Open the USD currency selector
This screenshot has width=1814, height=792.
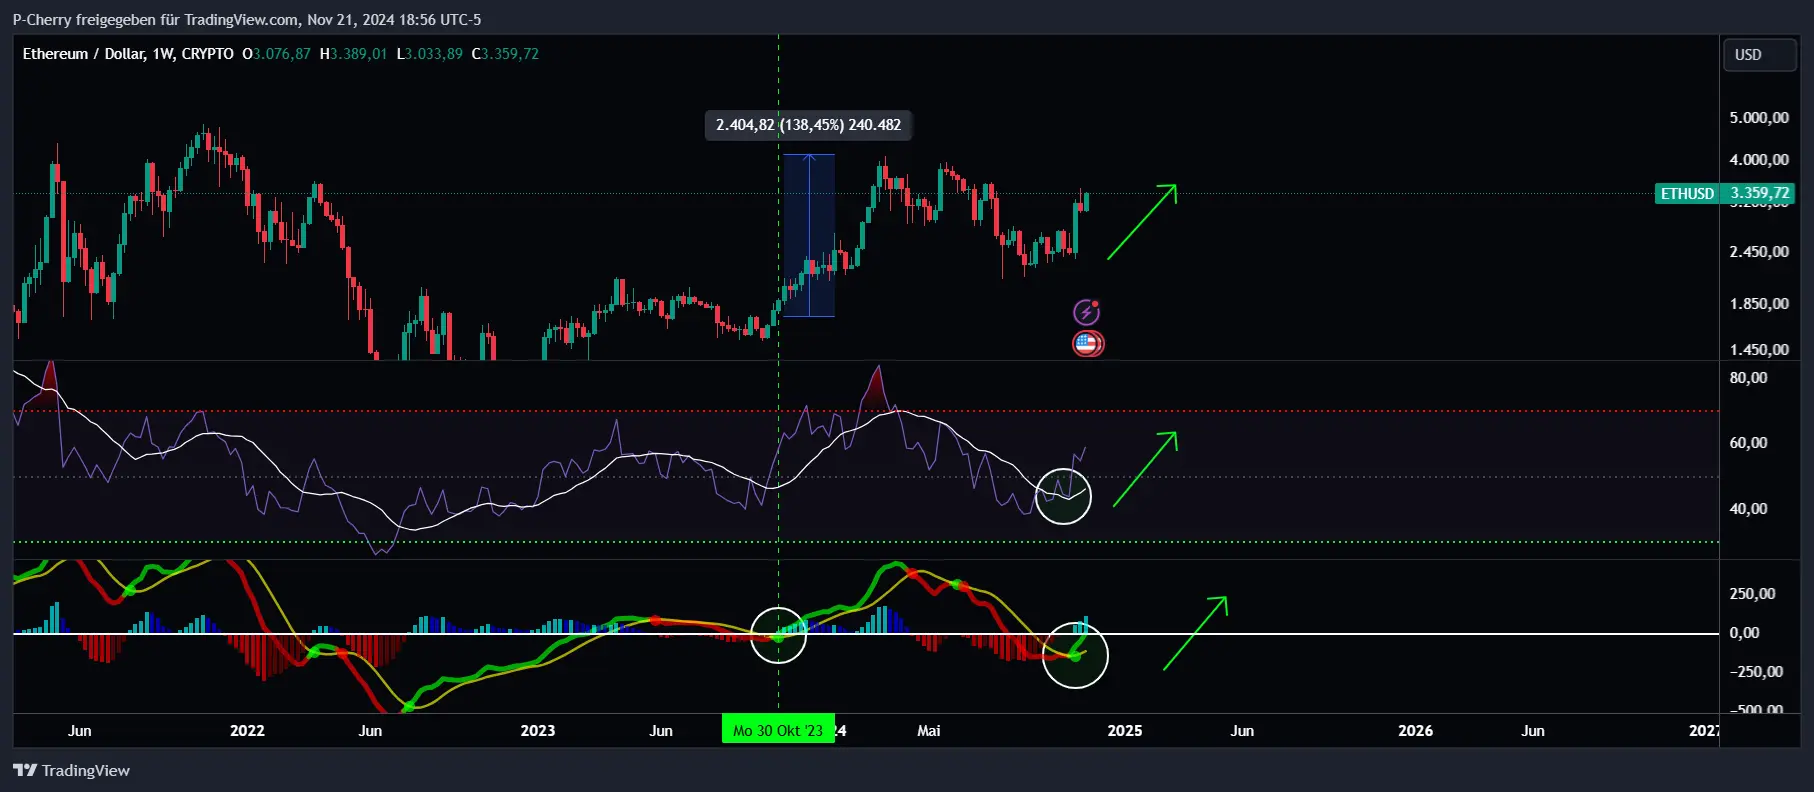(1759, 55)
